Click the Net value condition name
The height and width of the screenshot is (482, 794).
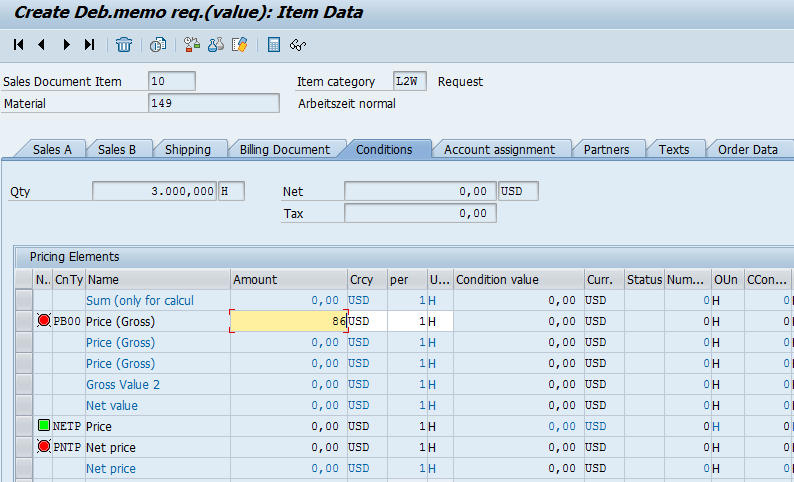point(112,405)
